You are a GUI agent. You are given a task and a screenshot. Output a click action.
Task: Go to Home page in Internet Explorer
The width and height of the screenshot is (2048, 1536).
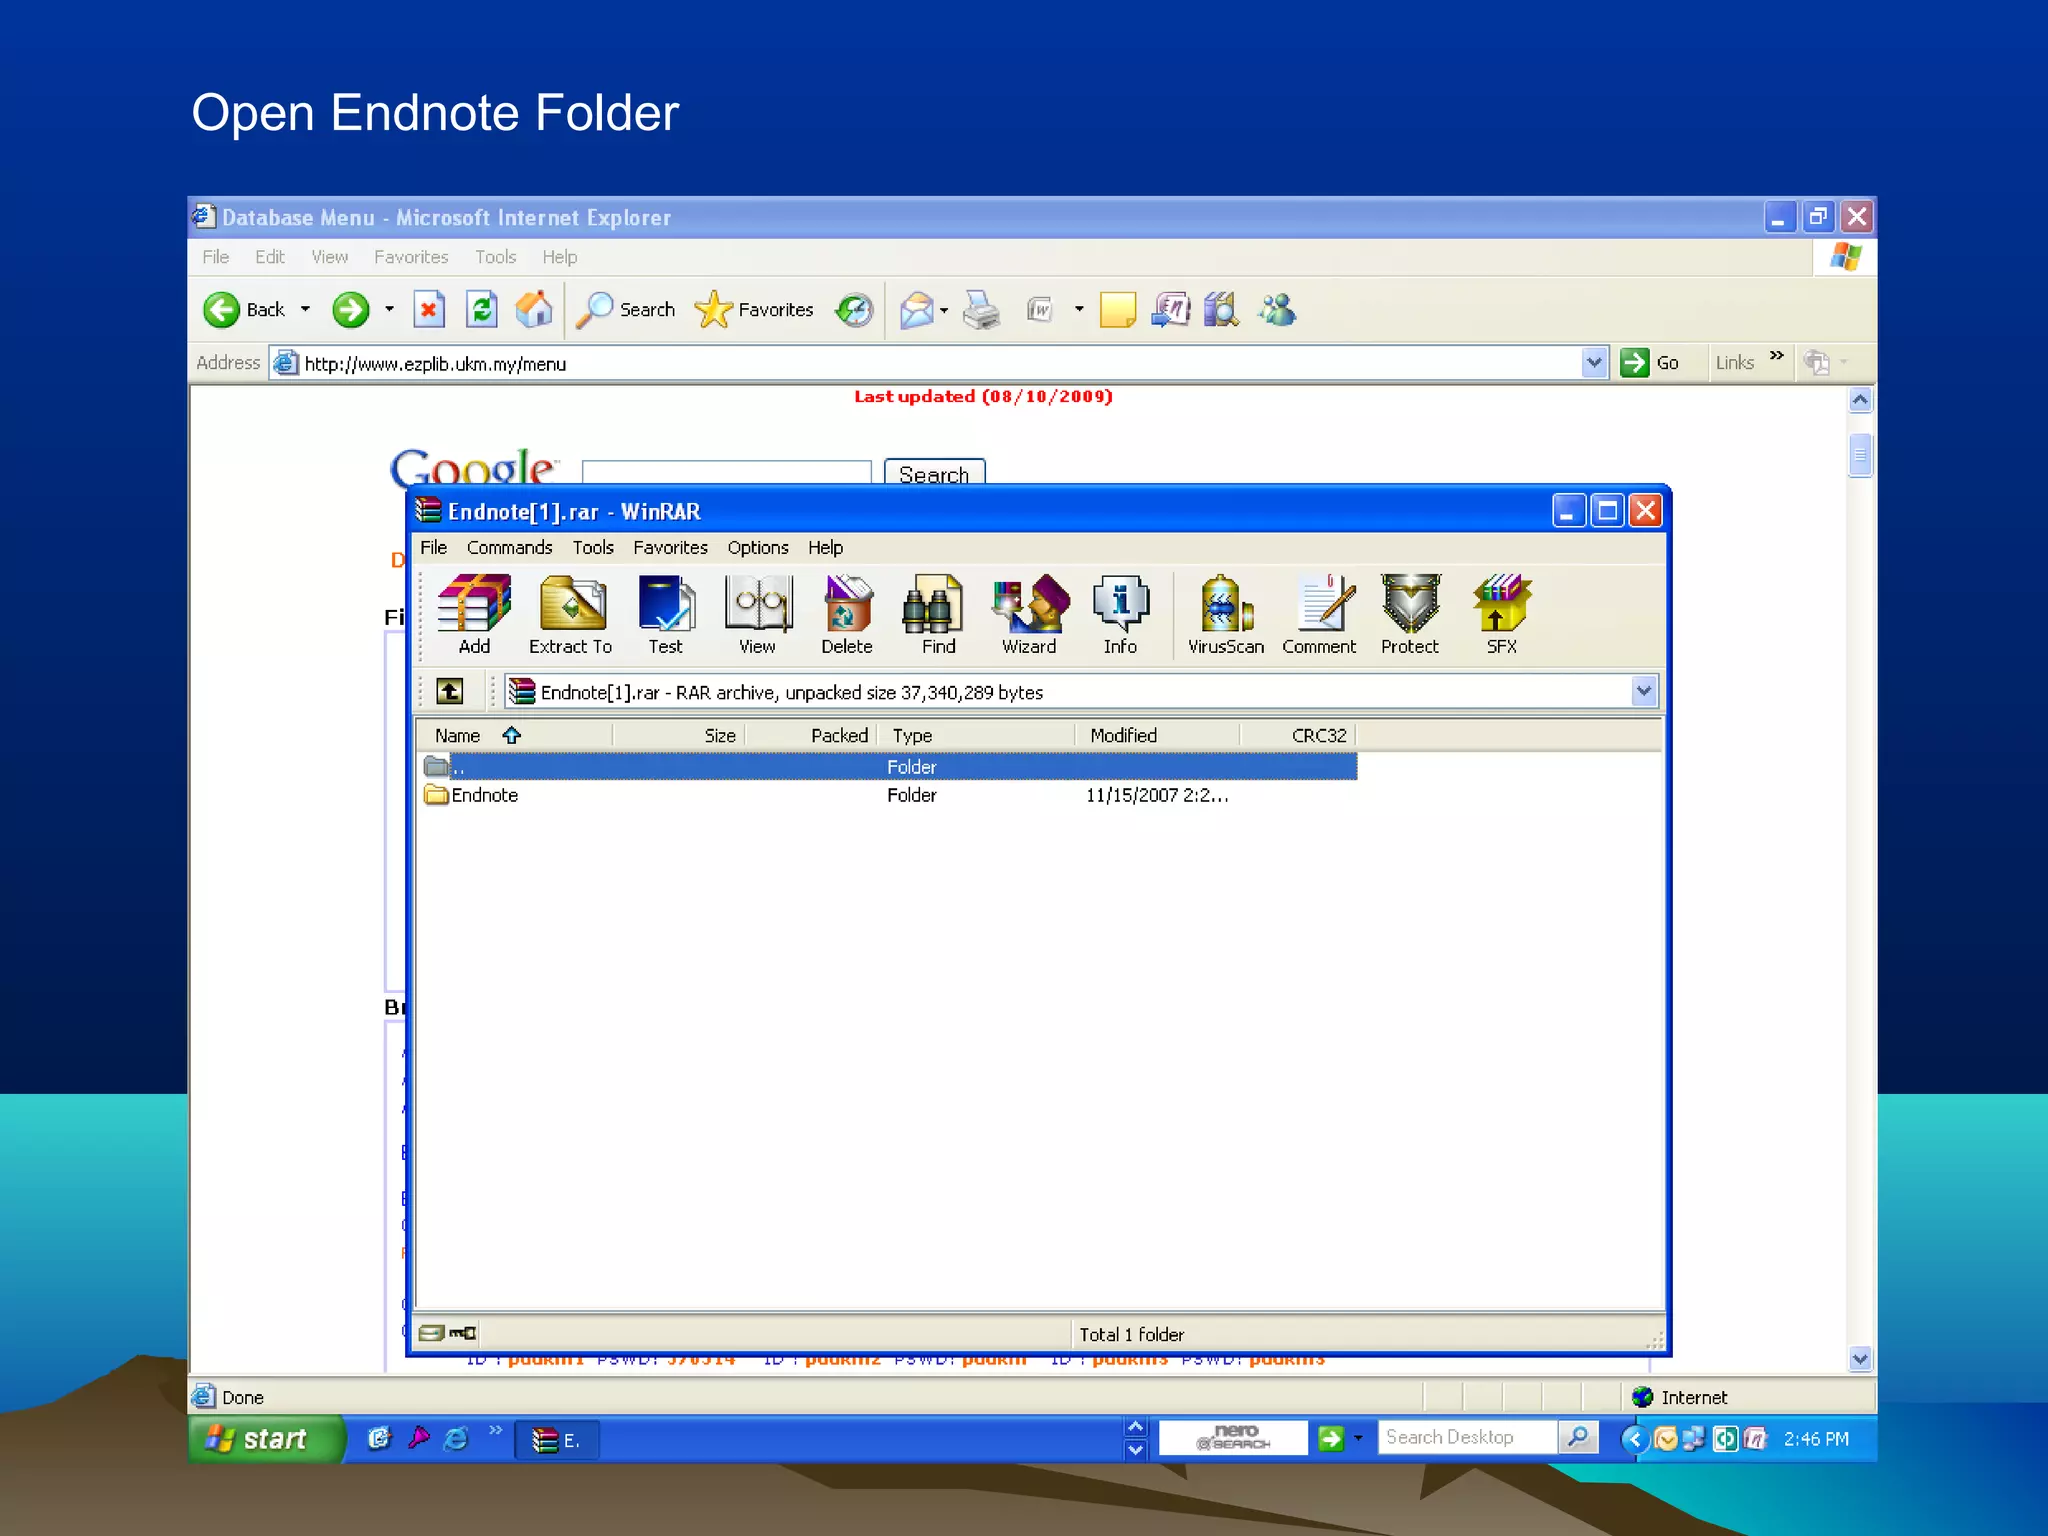pyautogui.click(x=534, y=310)
